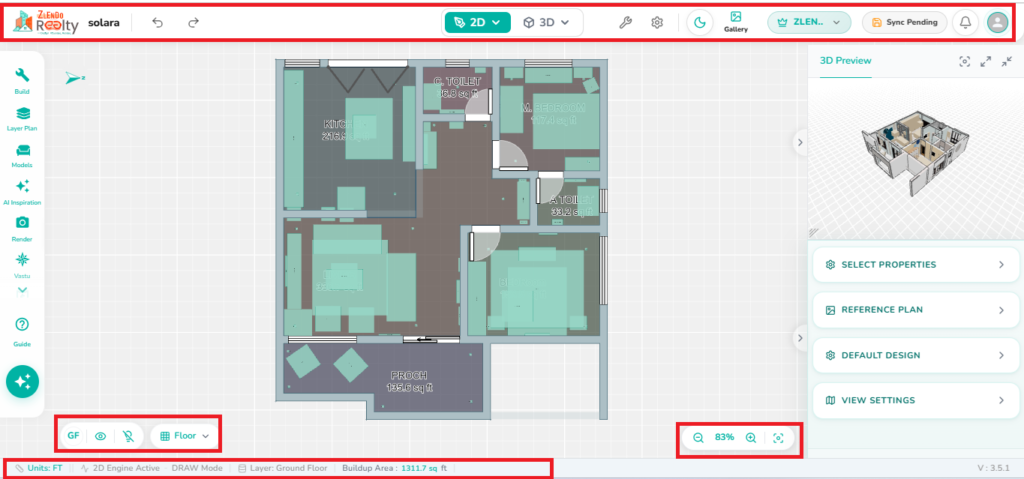This screenshot has height=479, width=1024.
Task: Open the Vastu compass tool
Action: (x=22, y=265)
